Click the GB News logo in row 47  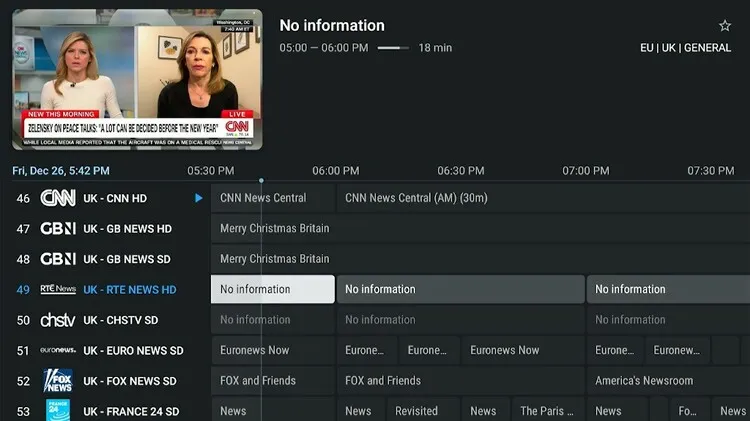pos(58,229)
